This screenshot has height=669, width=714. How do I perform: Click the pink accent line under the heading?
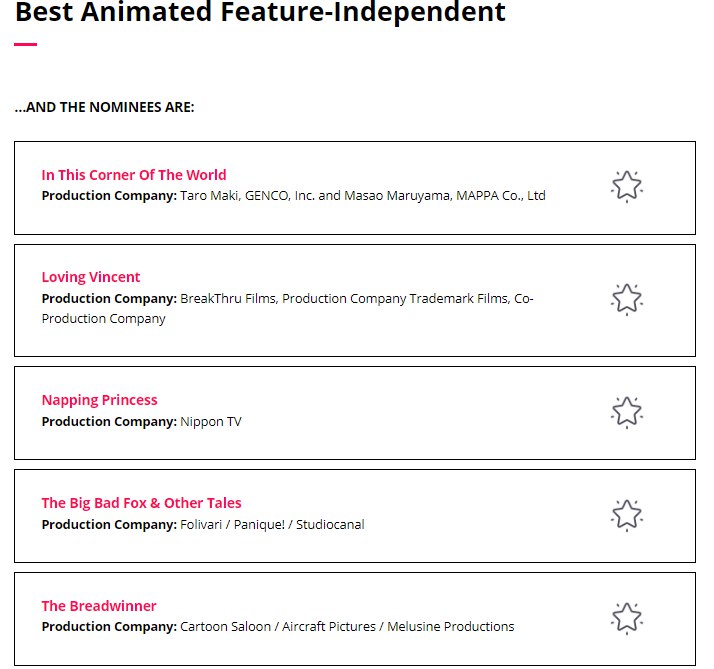(x=26, y=45)
